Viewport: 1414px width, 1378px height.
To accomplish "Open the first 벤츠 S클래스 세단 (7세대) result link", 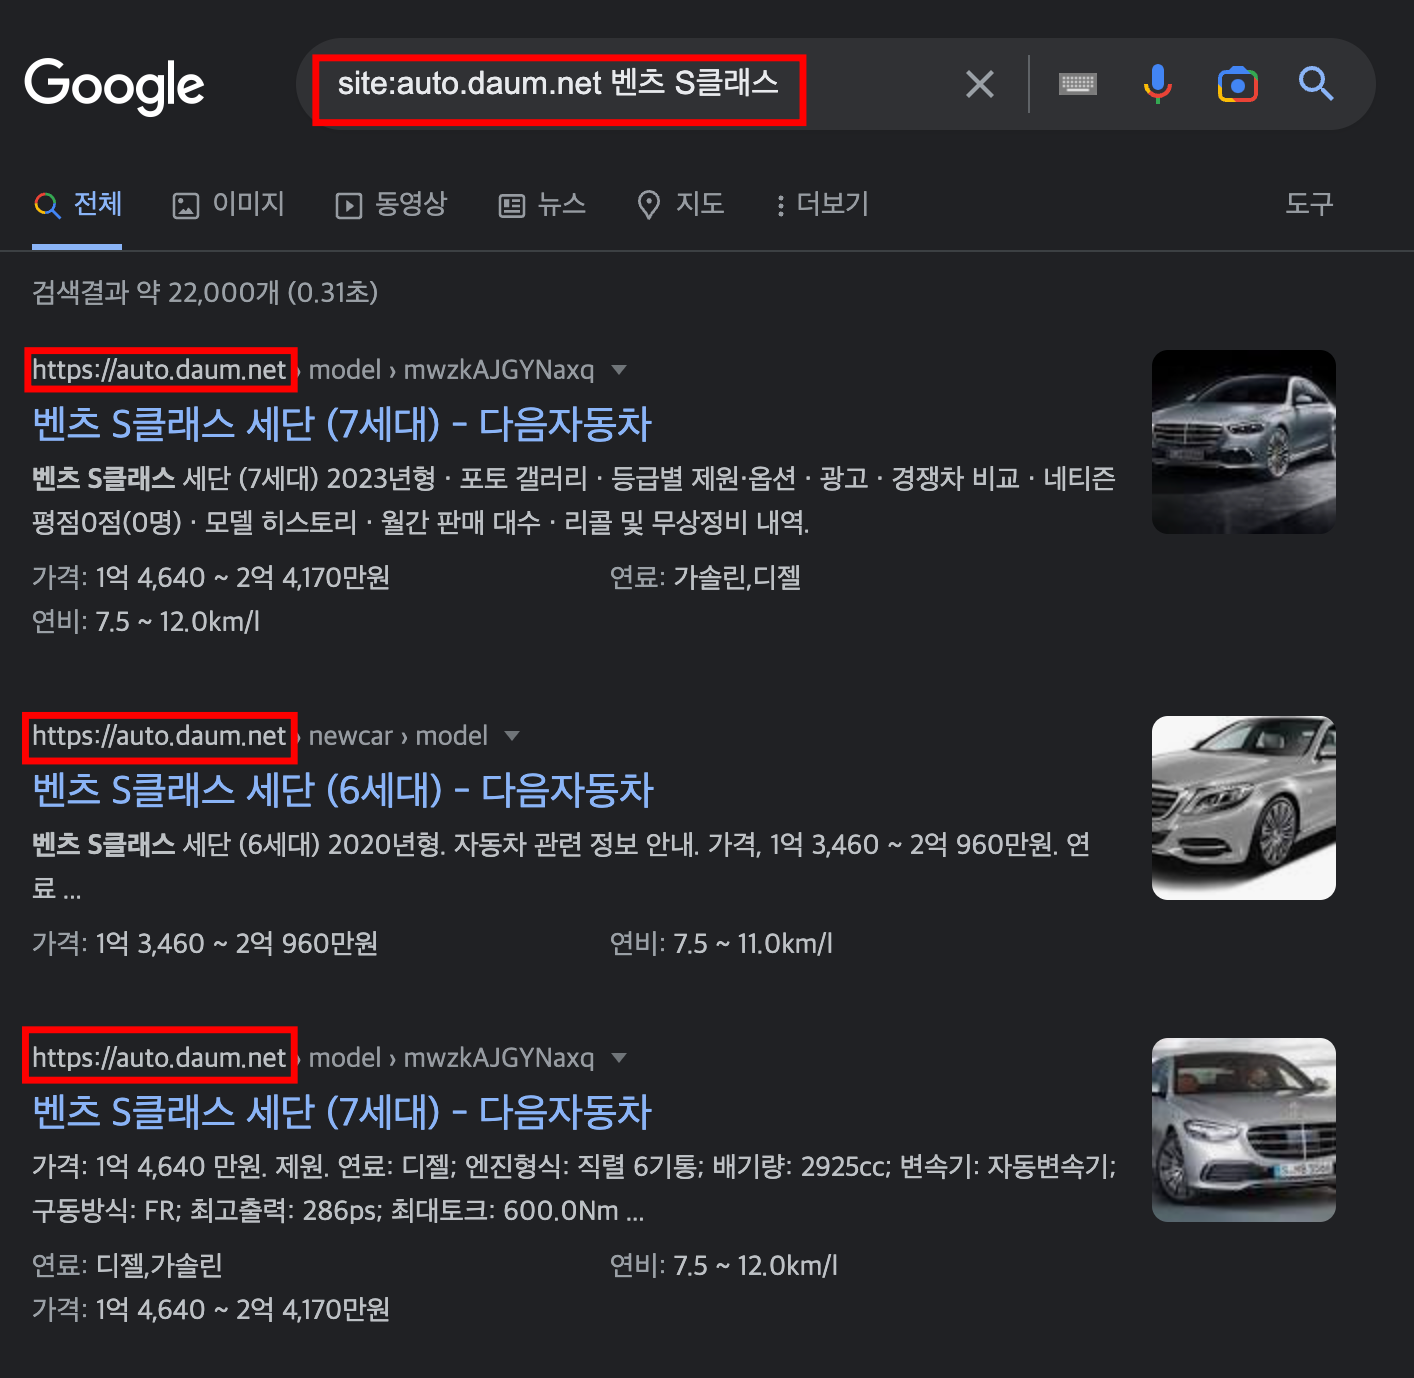I will point(342,424).
